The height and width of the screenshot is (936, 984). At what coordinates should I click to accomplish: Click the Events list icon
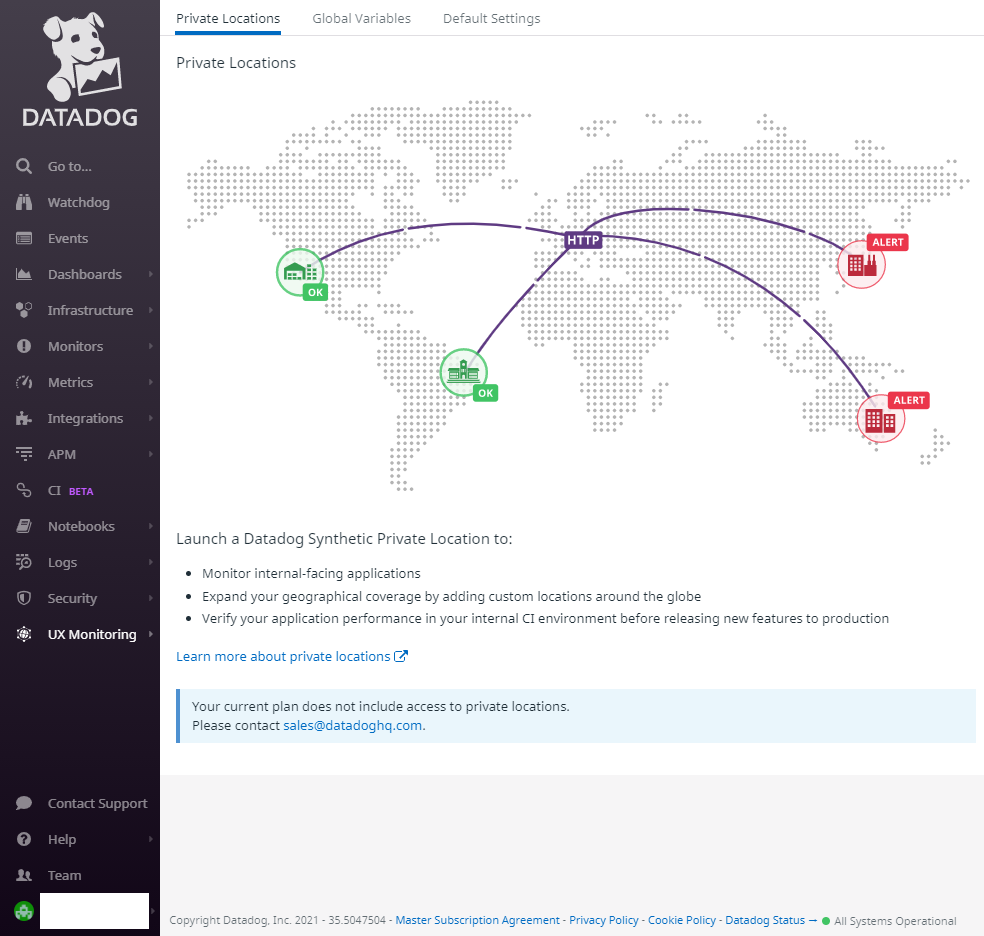coord(24,238)
